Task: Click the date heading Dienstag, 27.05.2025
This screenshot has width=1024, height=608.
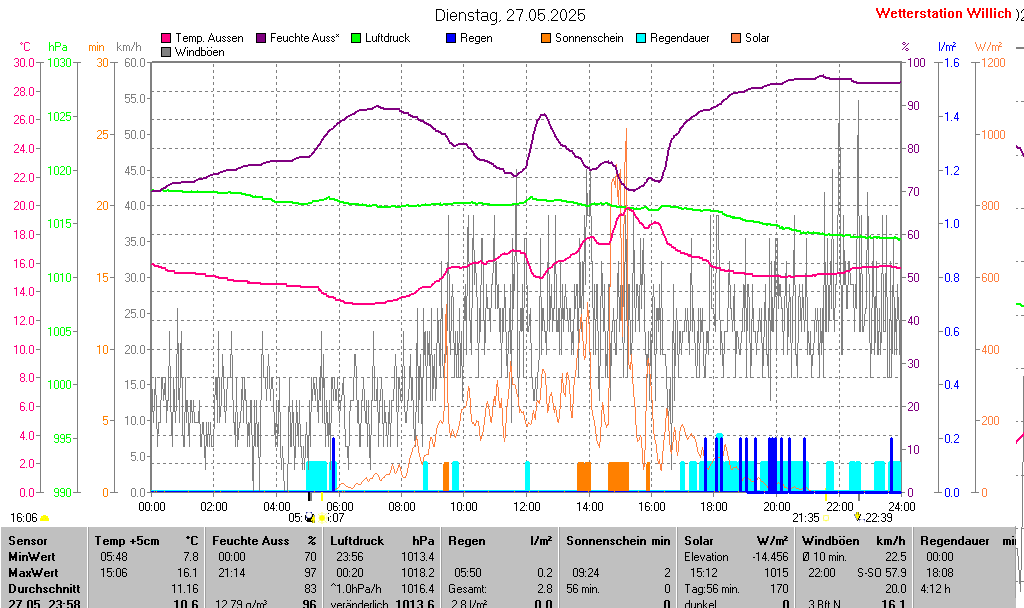Action: click(511, 16)
